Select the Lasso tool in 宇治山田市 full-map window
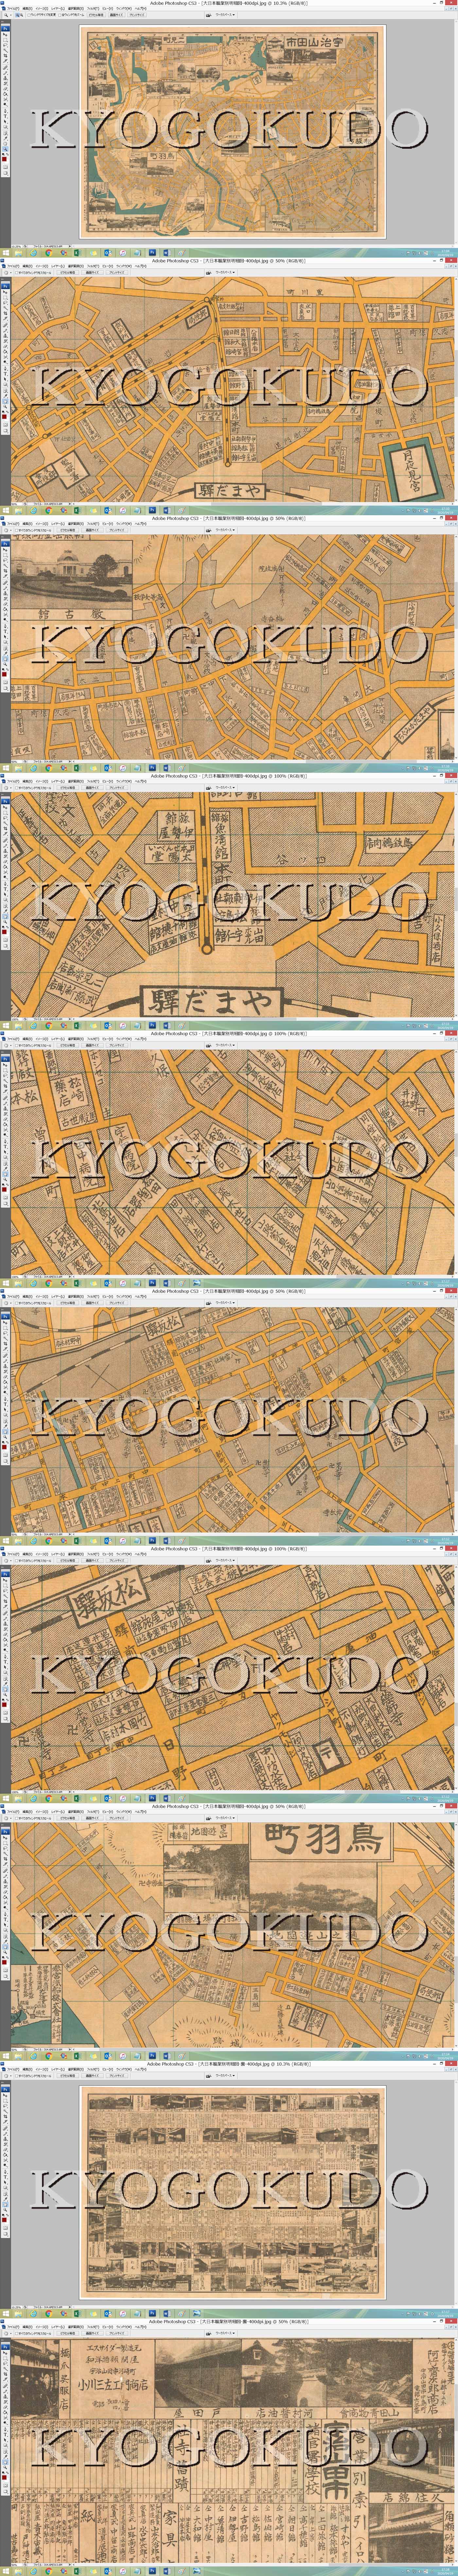Viewport: 458px width, 2576px height. [x=5, y=45]
